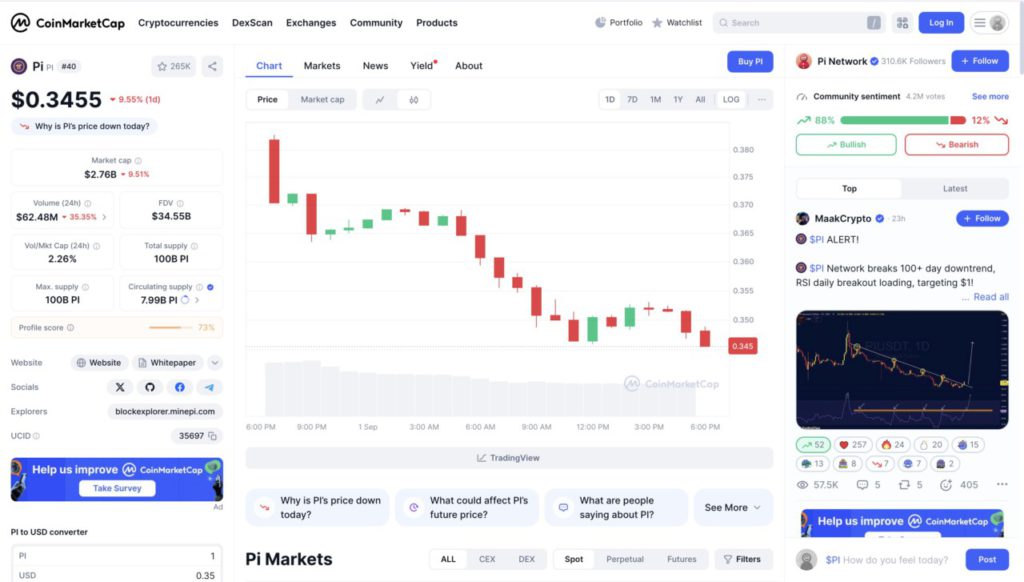Viewport: 1024px width, 582px height.
Task: Open the apps grid icon near Log In
Action: [x=902, y=22]
